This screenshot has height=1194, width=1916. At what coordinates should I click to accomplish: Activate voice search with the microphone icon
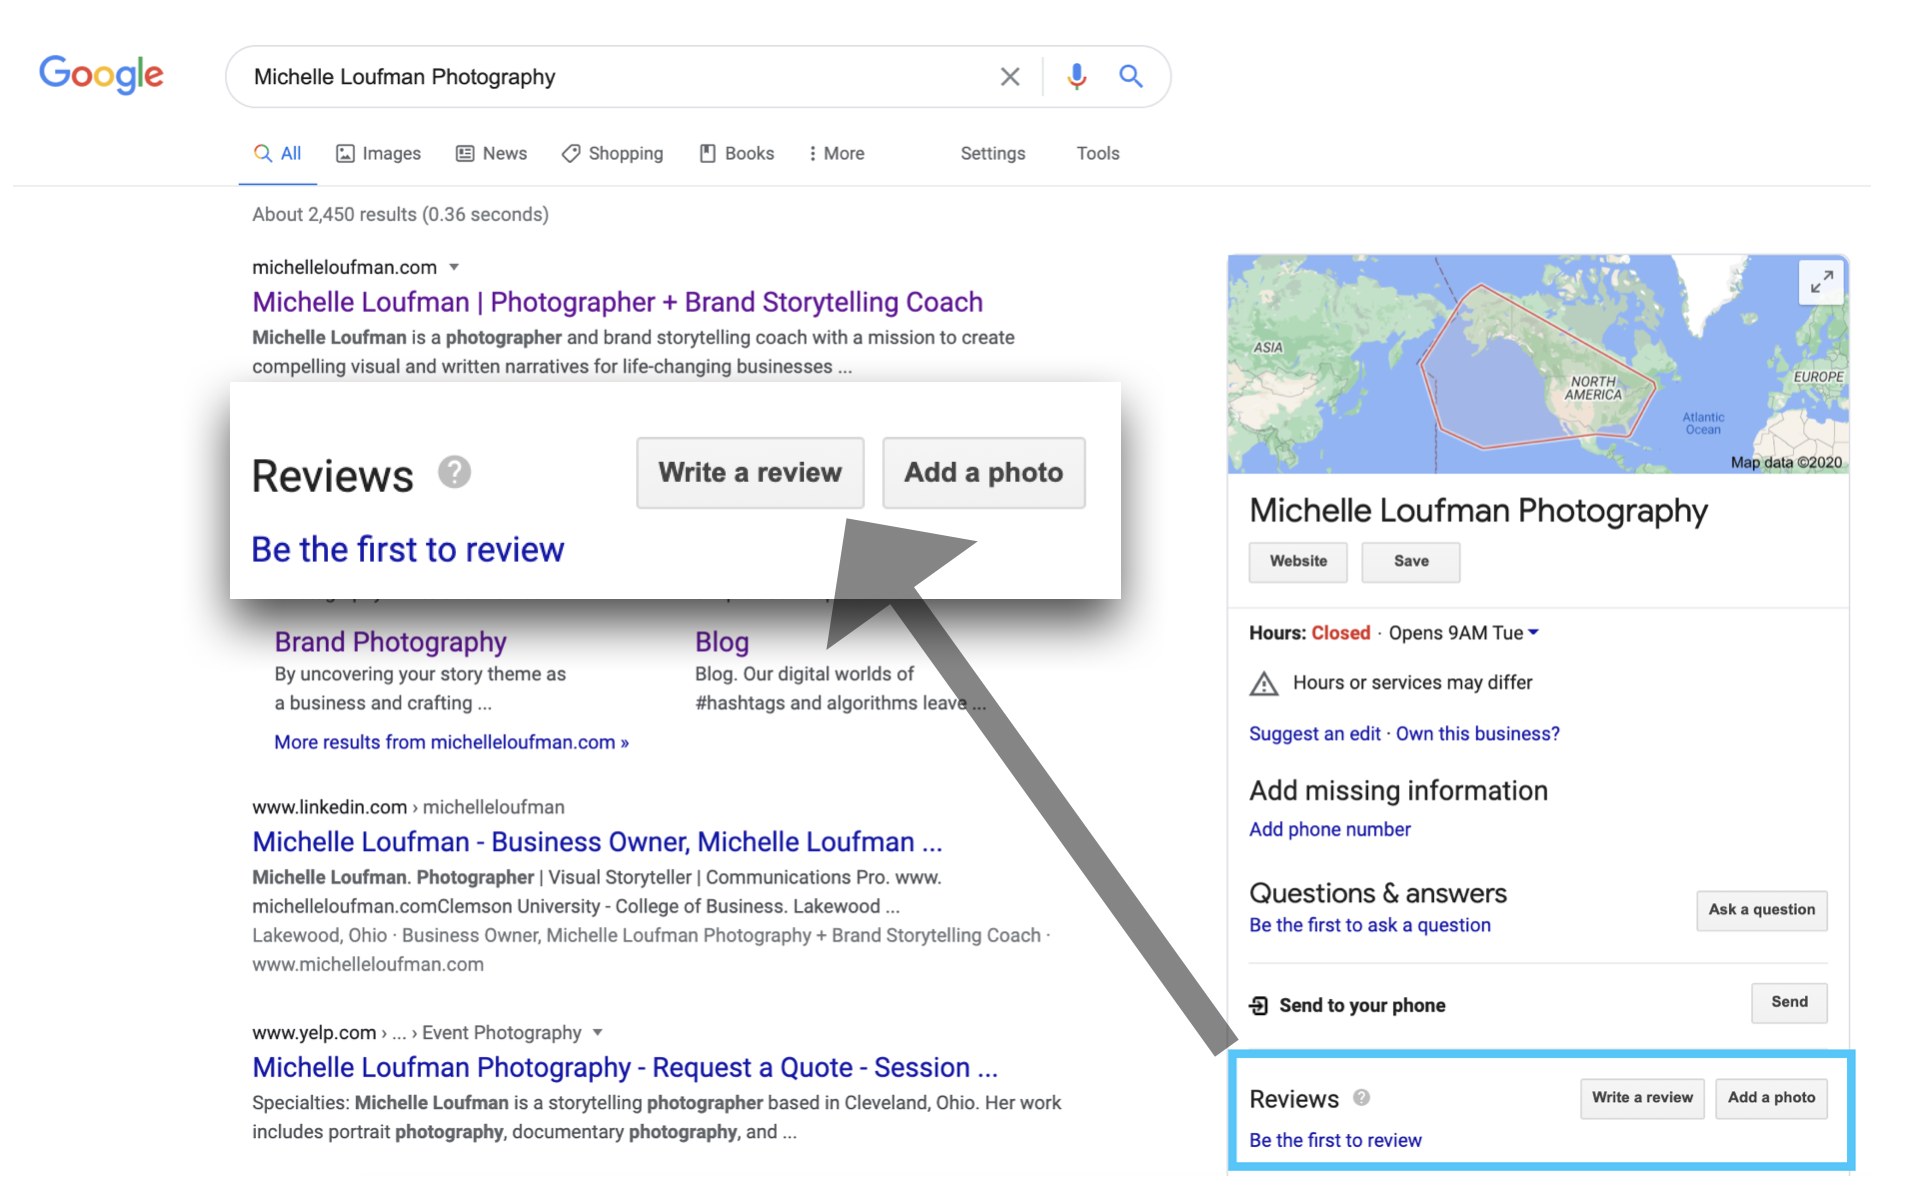click(1076, 76)
